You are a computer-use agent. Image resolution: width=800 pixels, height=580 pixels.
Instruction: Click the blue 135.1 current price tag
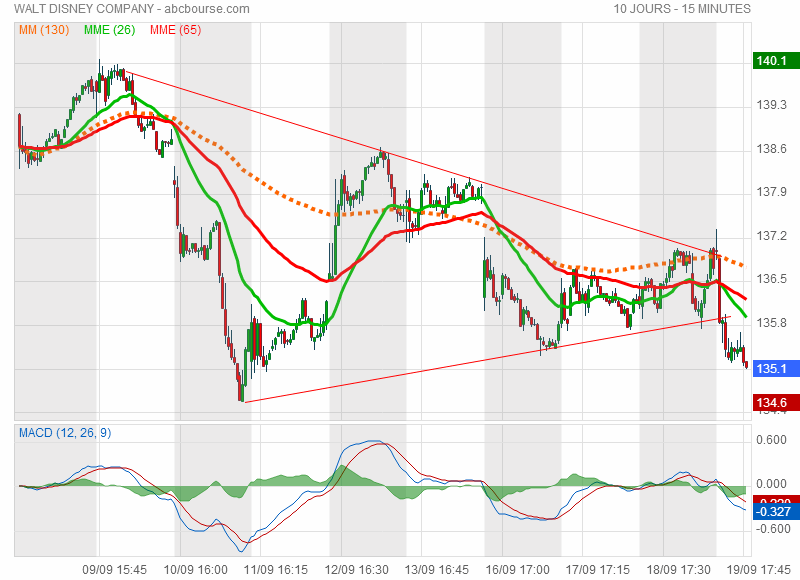click(776, 368)
